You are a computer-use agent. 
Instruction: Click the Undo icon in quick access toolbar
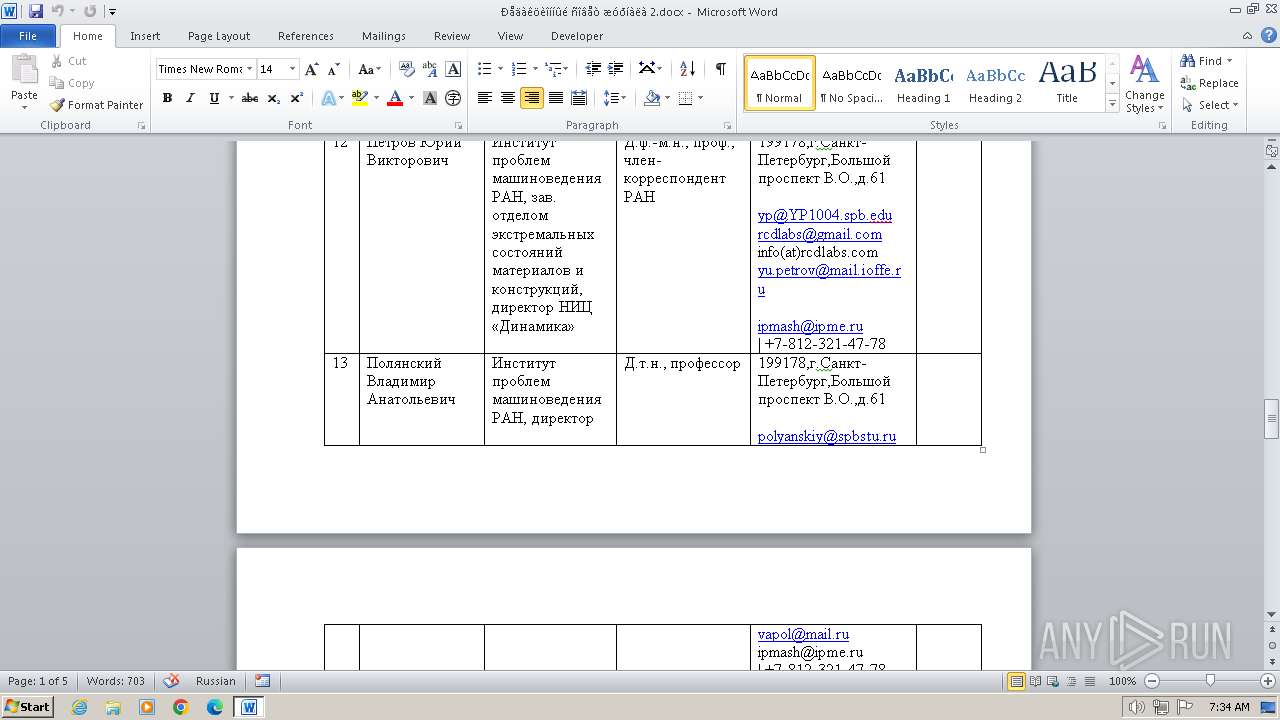tap(57, 11)
